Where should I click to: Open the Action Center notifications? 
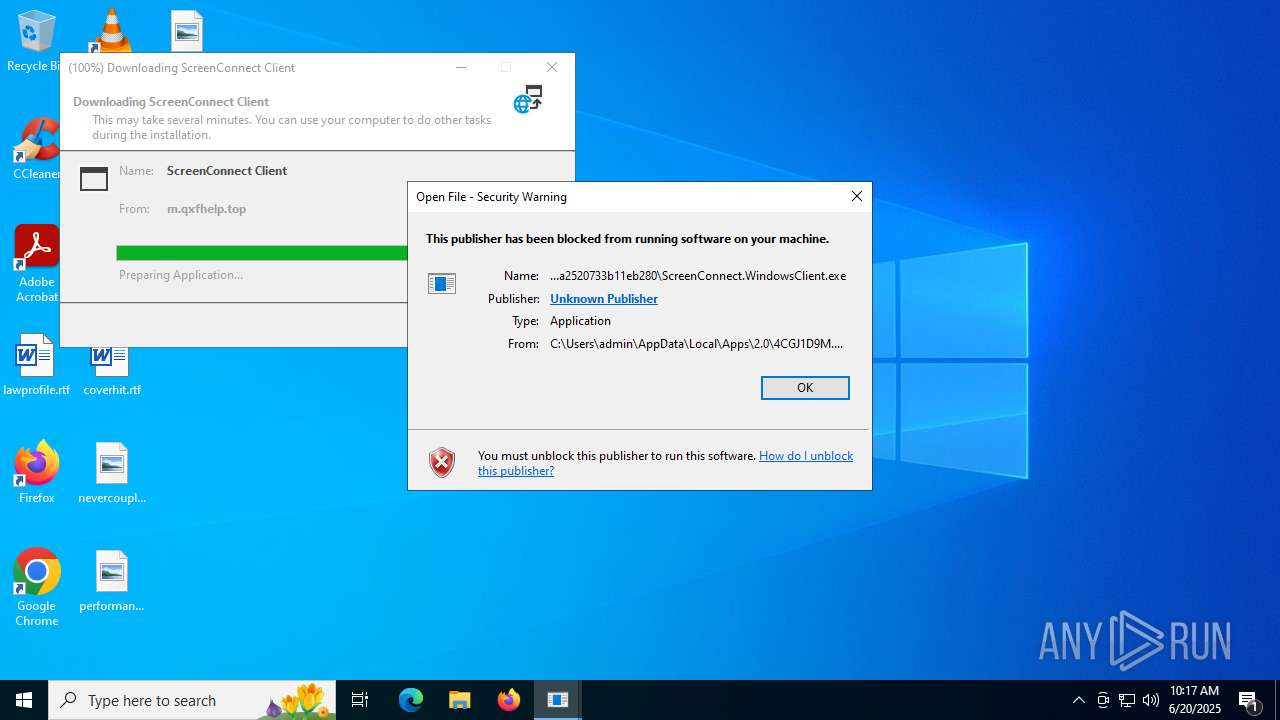coord(1249,700)
